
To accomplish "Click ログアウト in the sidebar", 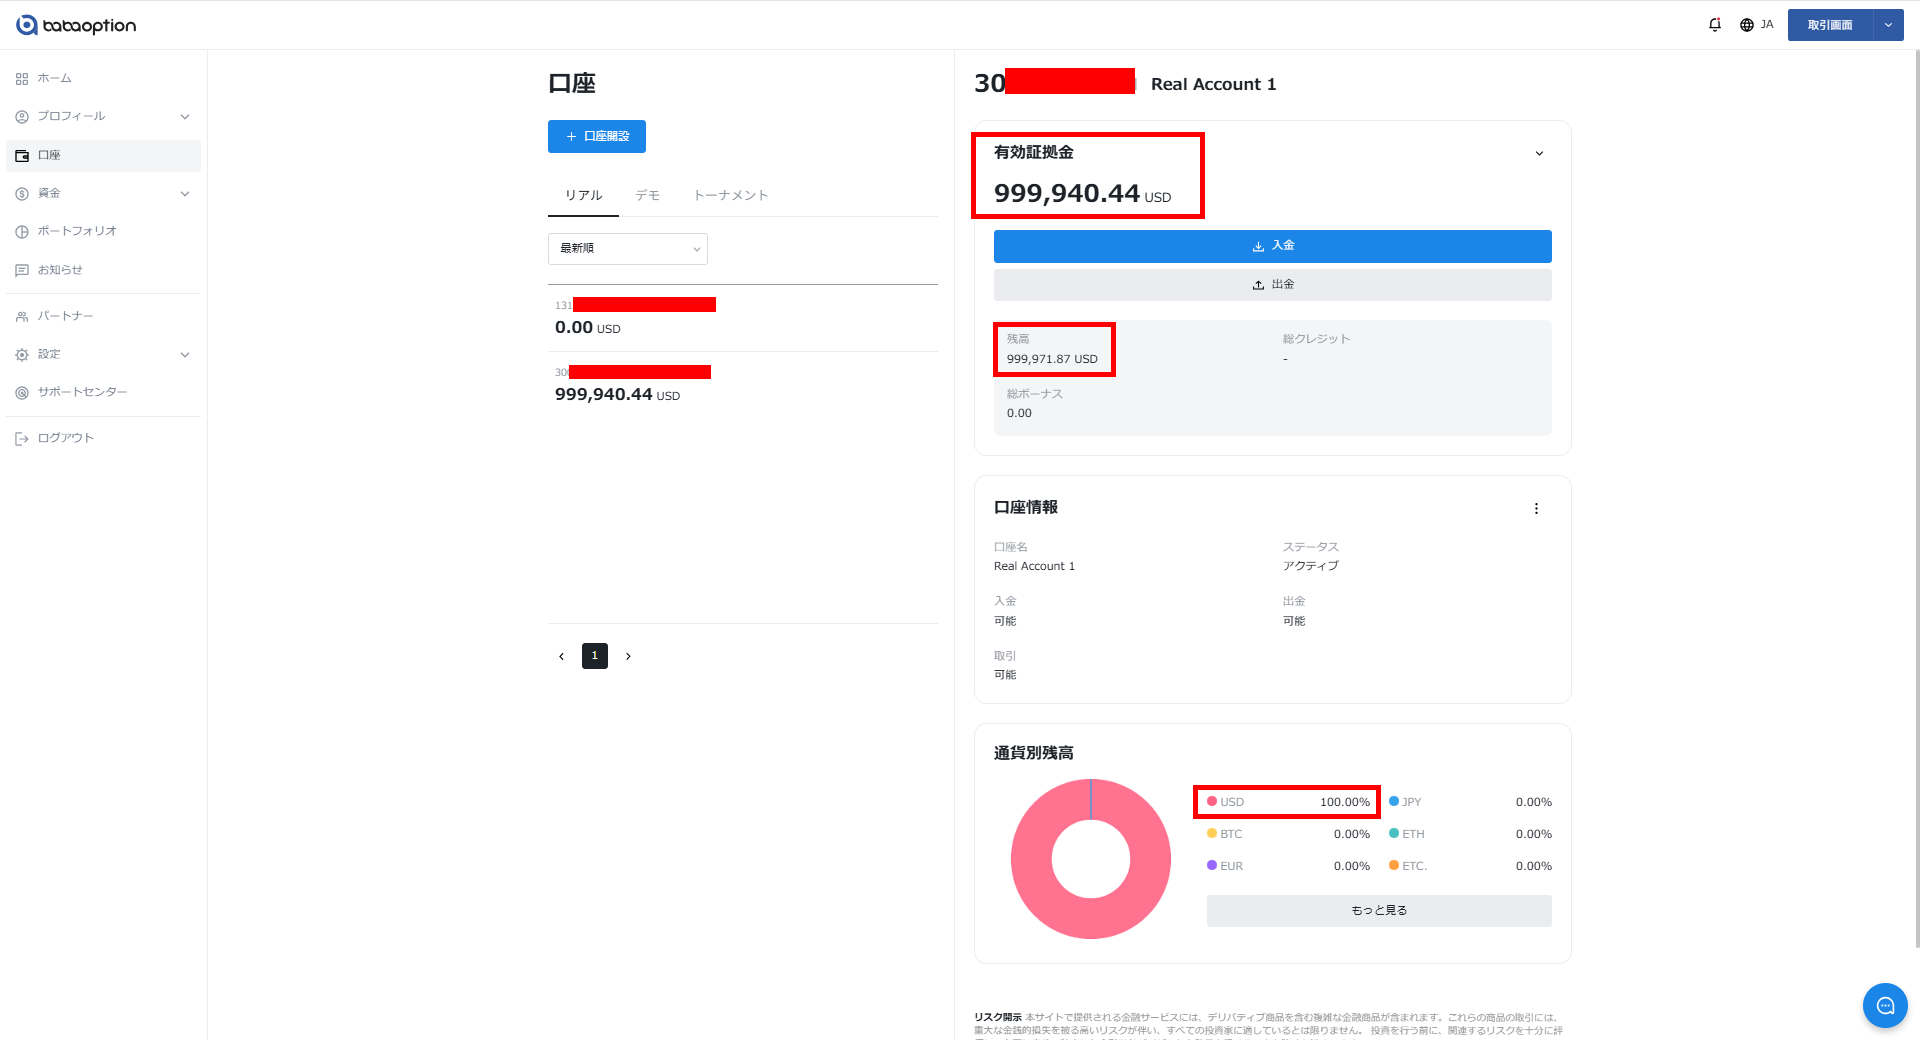I will pos(65,438).
